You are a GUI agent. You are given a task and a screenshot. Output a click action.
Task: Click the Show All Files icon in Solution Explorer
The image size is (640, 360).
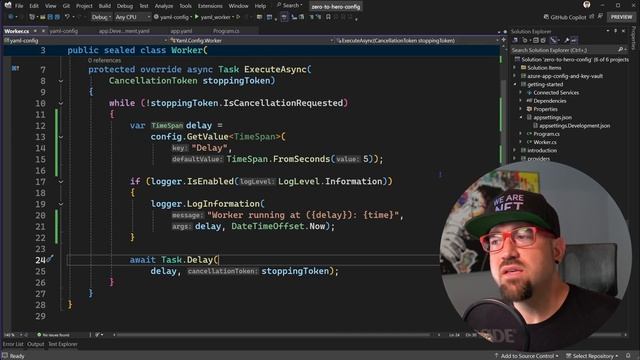(x=543, y=40)
